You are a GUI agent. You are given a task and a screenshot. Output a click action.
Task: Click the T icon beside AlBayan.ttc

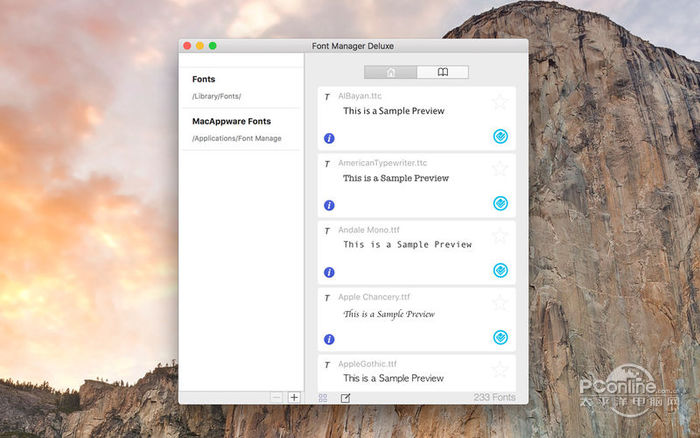[x=327, y=97]
